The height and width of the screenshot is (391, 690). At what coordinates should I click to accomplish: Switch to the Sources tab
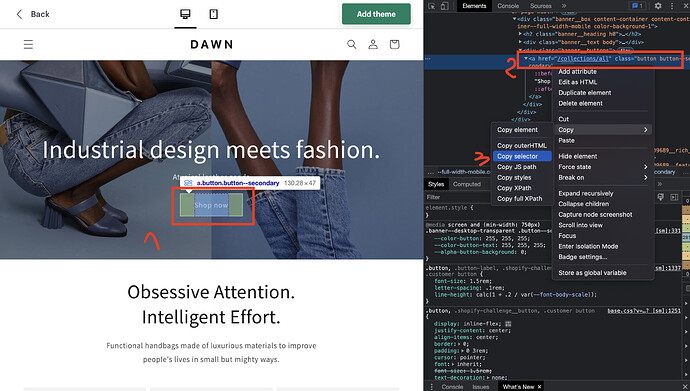click(541, 6)
